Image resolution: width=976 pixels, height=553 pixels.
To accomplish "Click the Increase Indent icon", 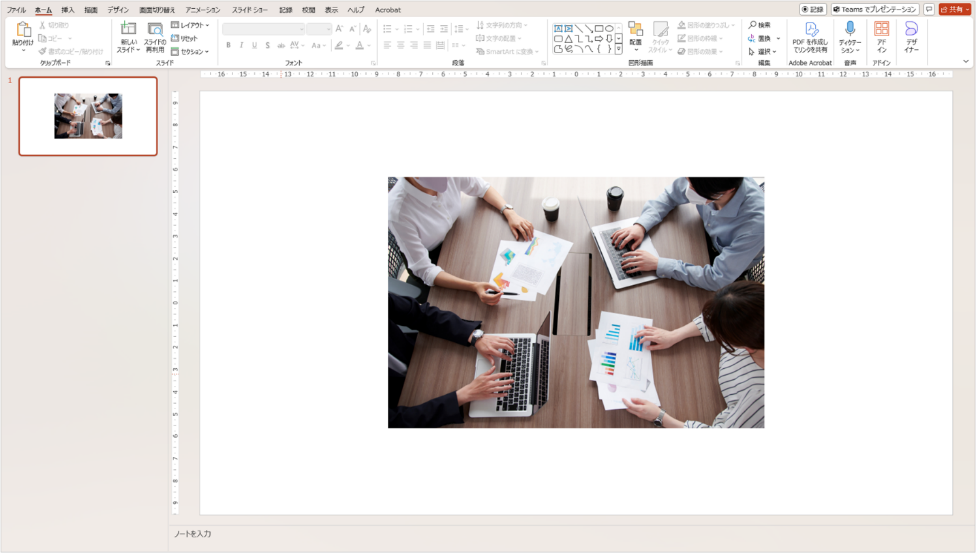I will point(444,29).
